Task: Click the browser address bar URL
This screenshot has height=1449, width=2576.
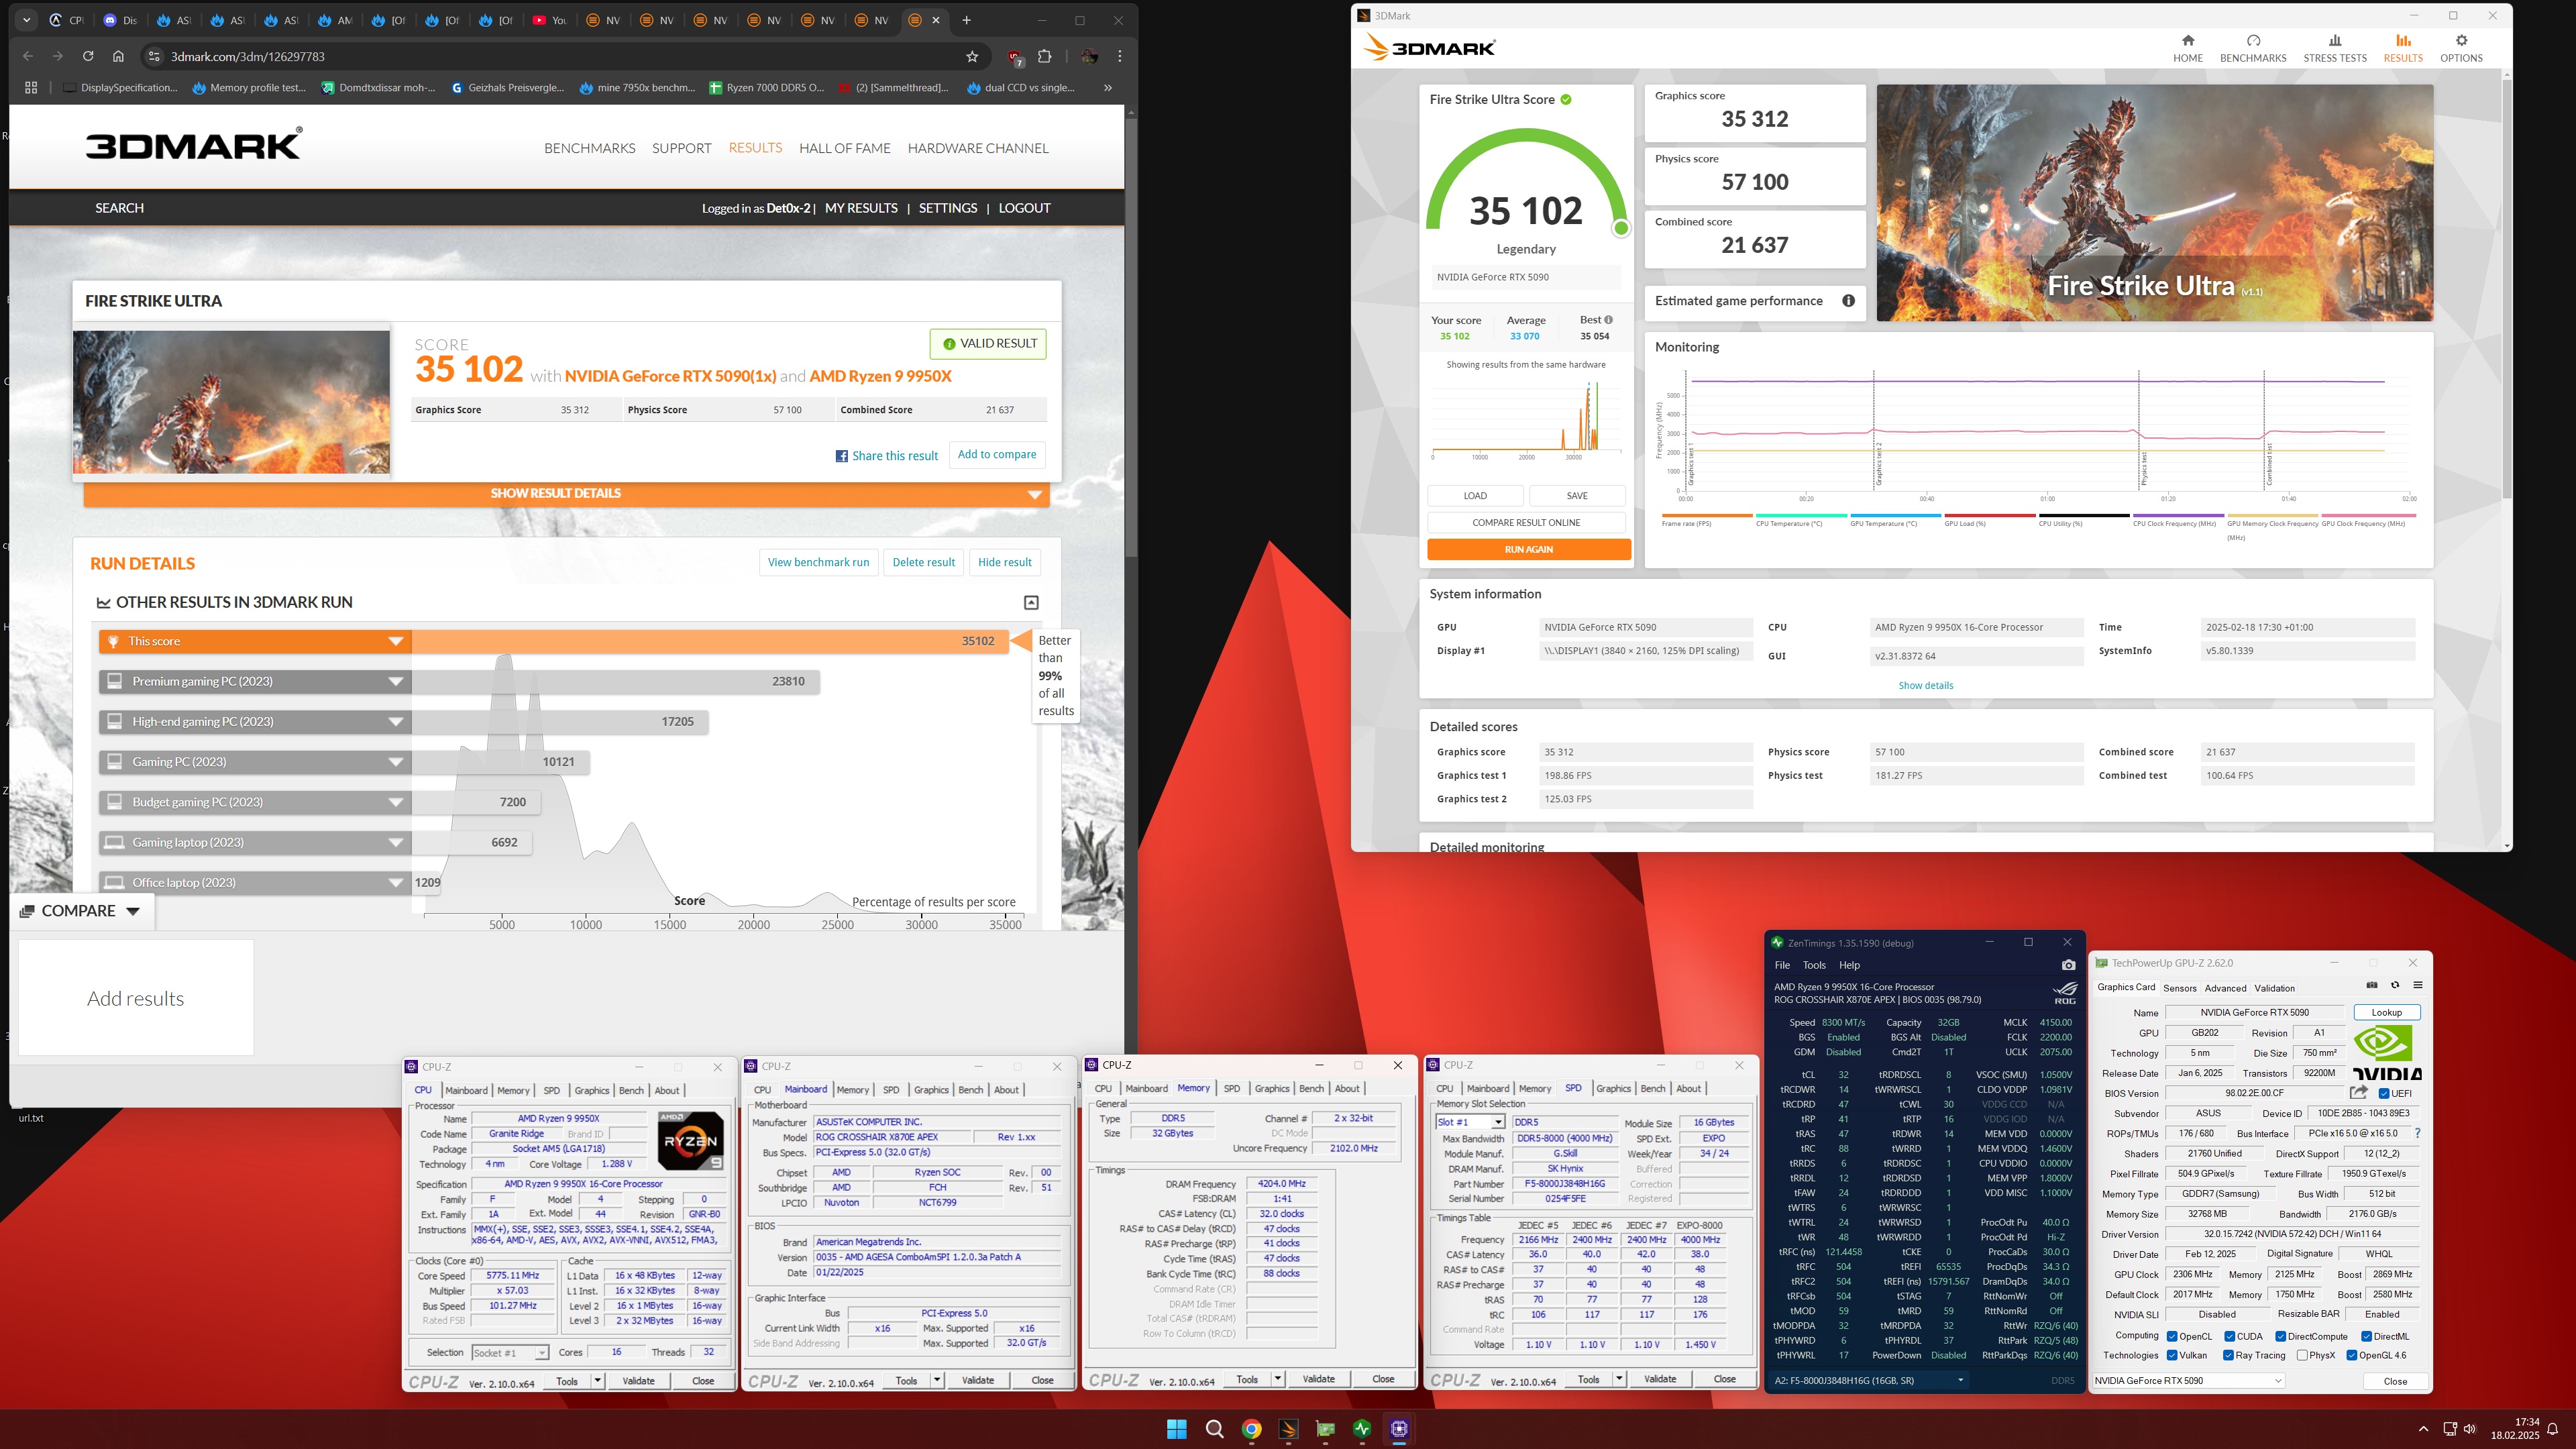Action: tap(247, 57)
